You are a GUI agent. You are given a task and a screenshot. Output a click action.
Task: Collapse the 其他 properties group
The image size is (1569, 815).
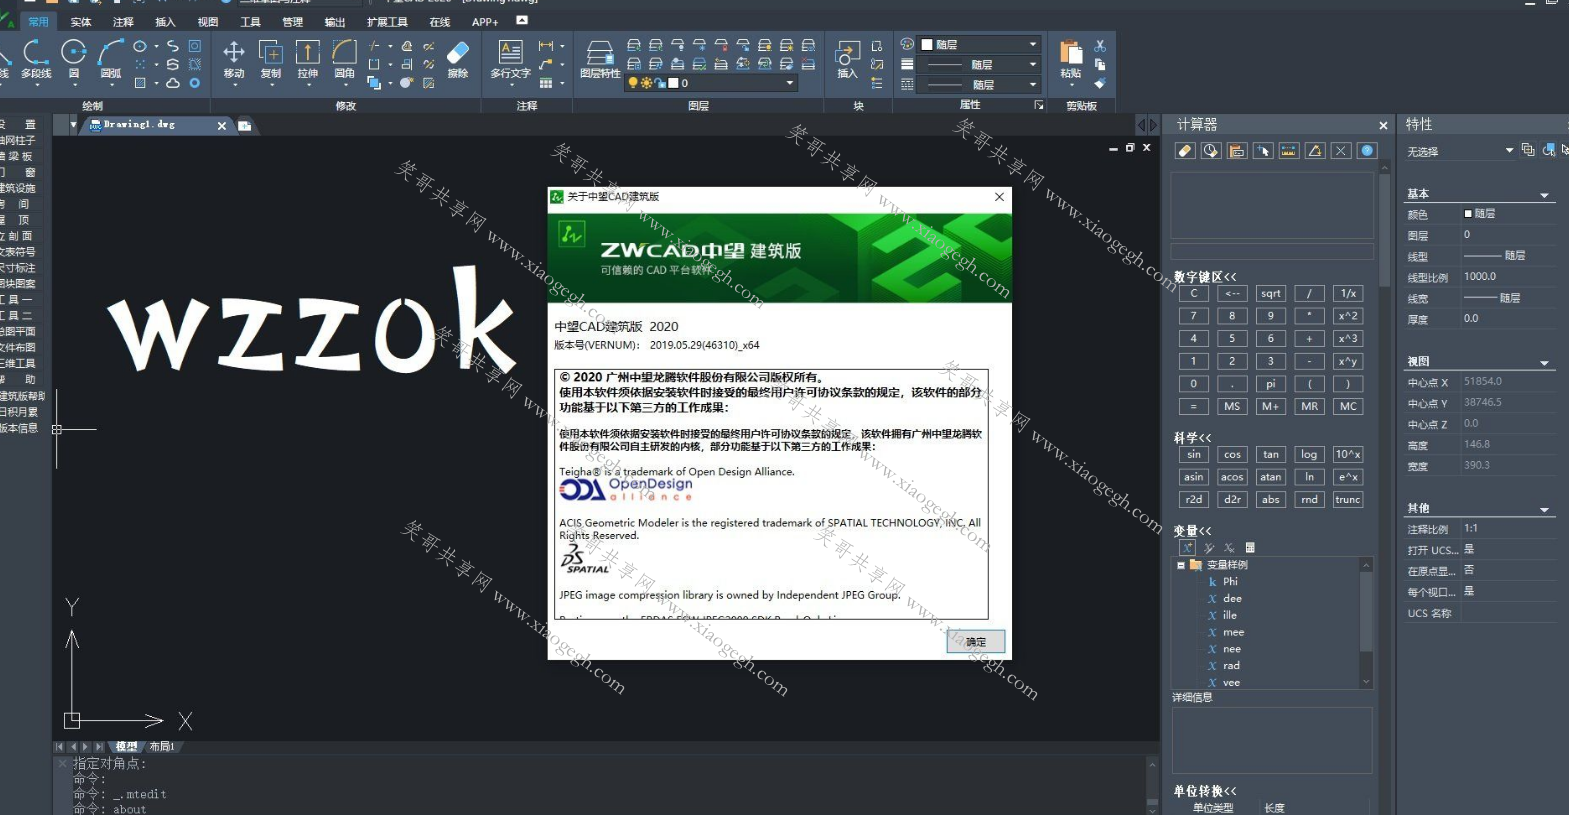pyautogui.click(x=1544, y=510)
